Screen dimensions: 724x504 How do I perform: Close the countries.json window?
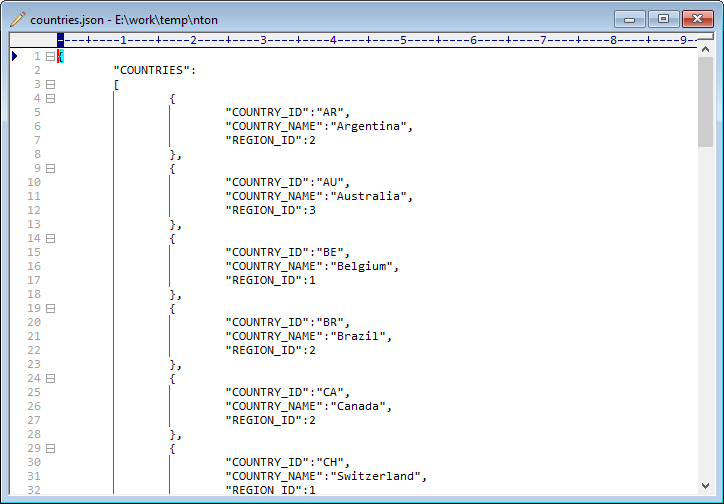696,19
